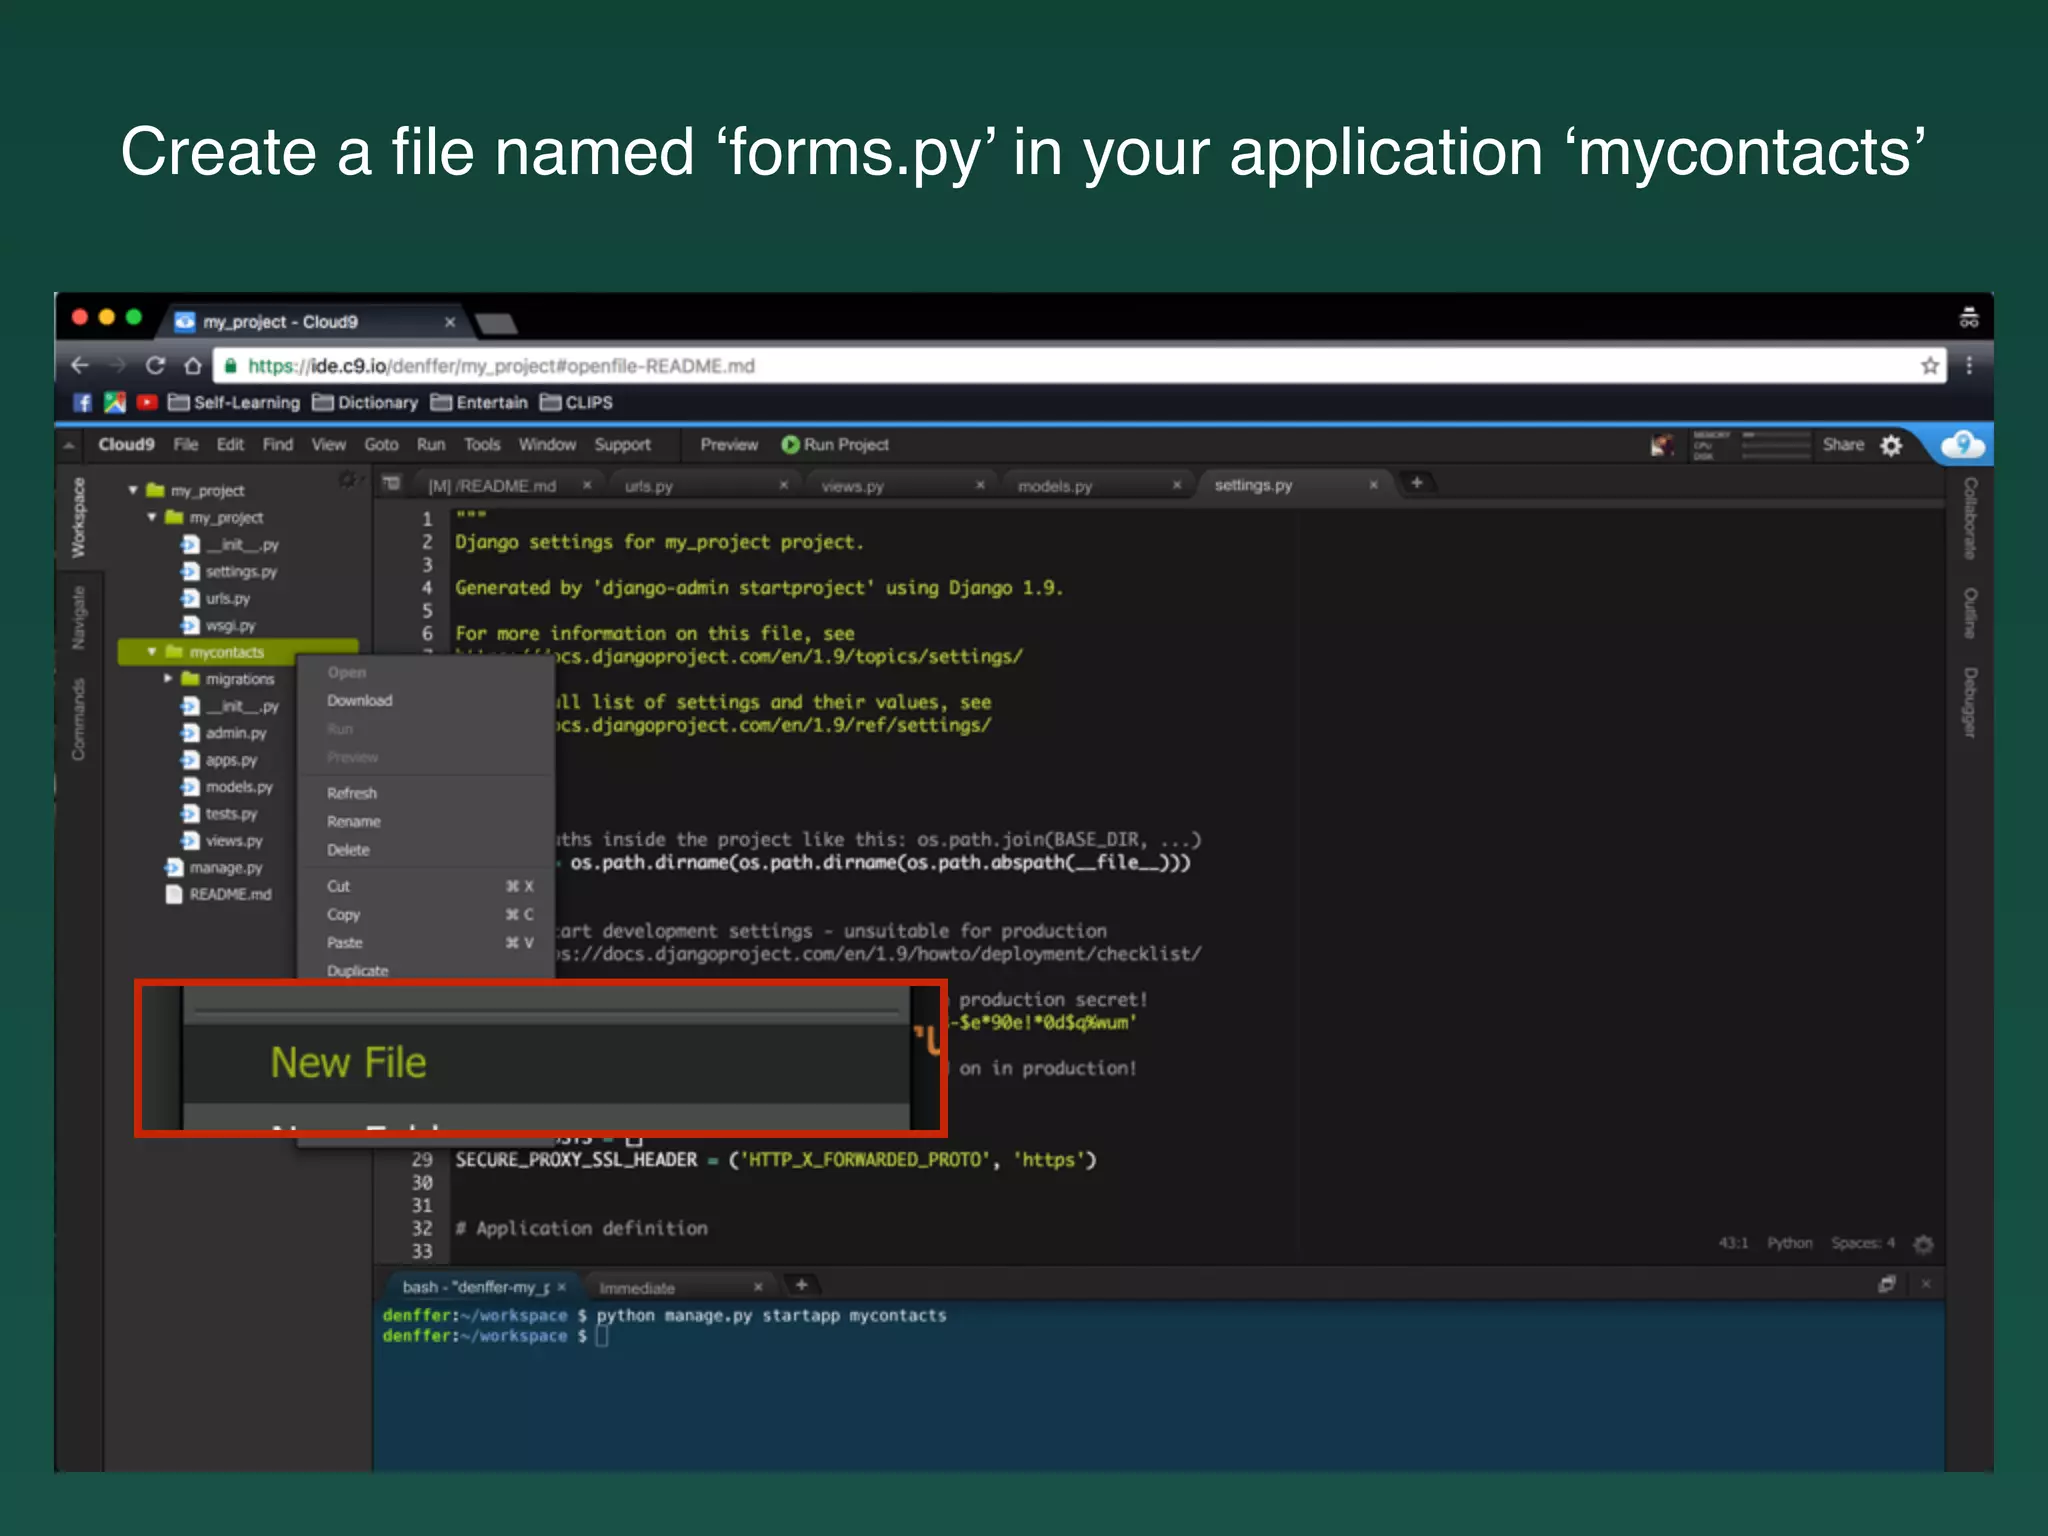2048x1536 pixels.
Task: Add a new editor tab with plus
Action: (x=1416, y=484)
